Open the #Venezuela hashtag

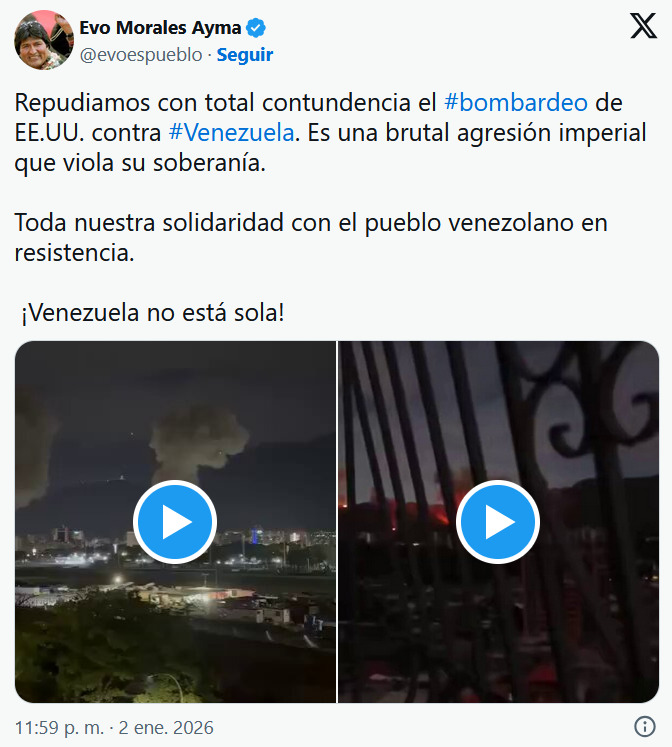tap(231, 132)
